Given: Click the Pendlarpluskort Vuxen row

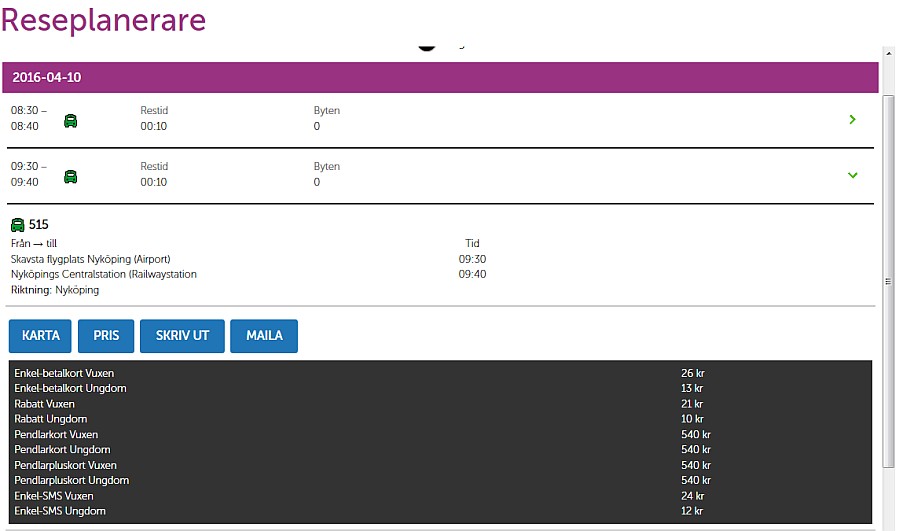Looking at the screenshot, I should click(x=440, y=465).
